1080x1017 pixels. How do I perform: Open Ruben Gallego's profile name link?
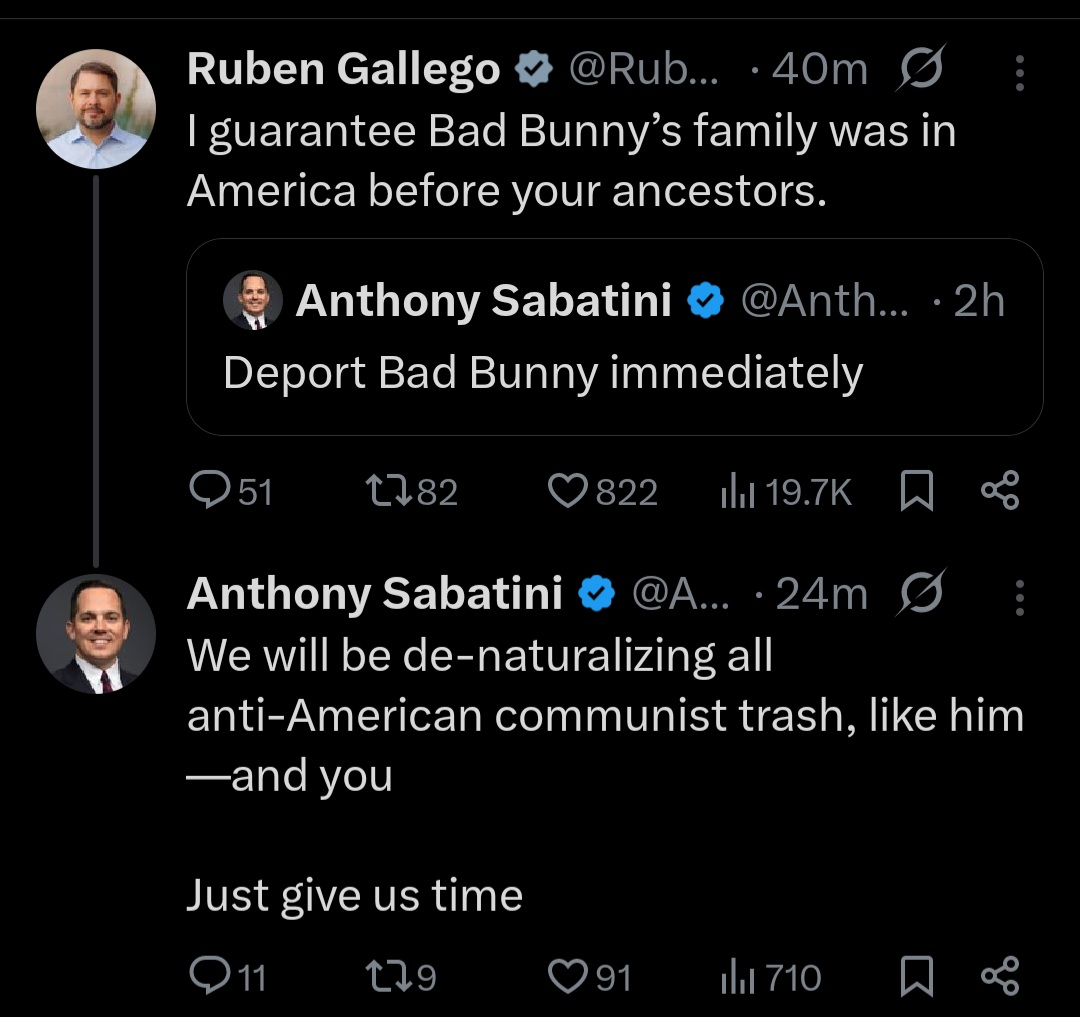343,69
